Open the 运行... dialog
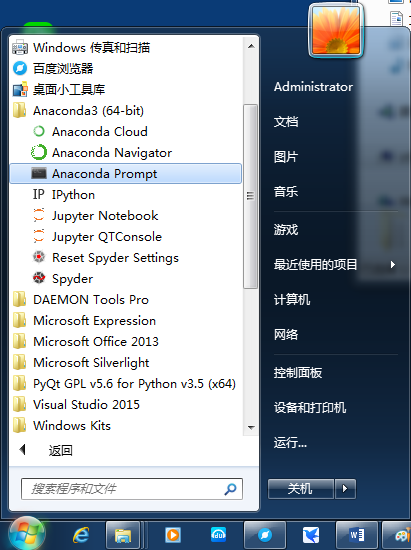The width and height of the screenshot is (411, 550). point(290,443)
